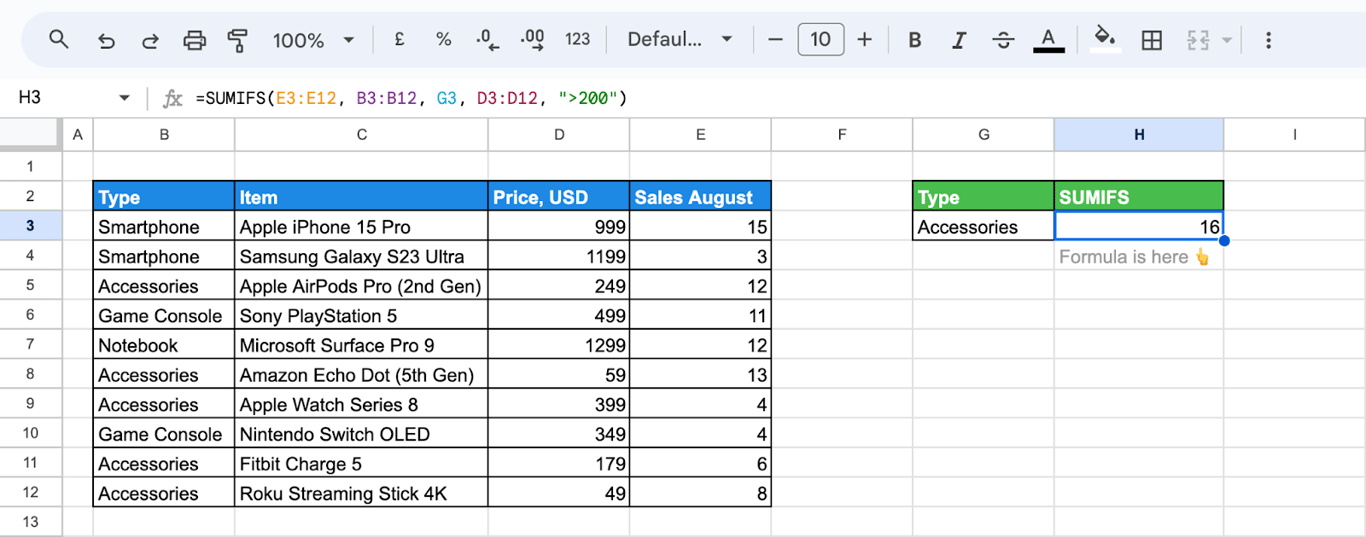Select column I header
The image size is (1366, 537).
[1295, 134]
